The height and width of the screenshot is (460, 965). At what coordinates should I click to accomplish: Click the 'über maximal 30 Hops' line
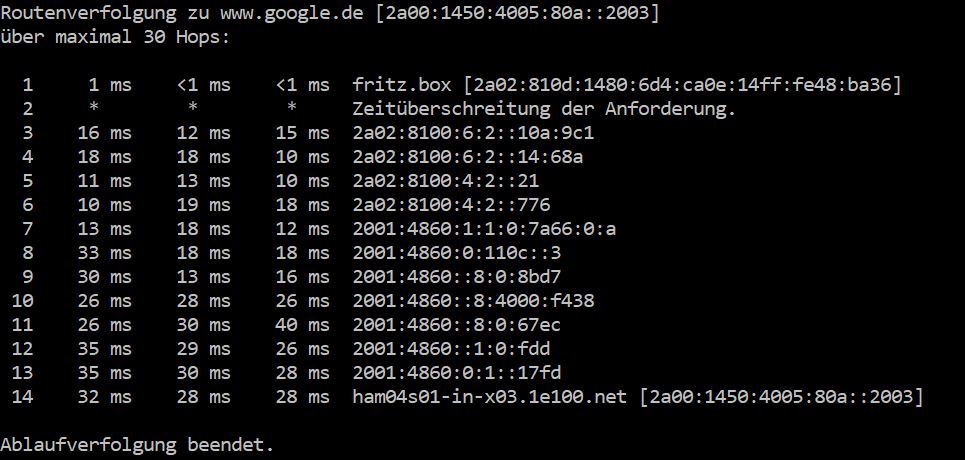coord(115,37)
